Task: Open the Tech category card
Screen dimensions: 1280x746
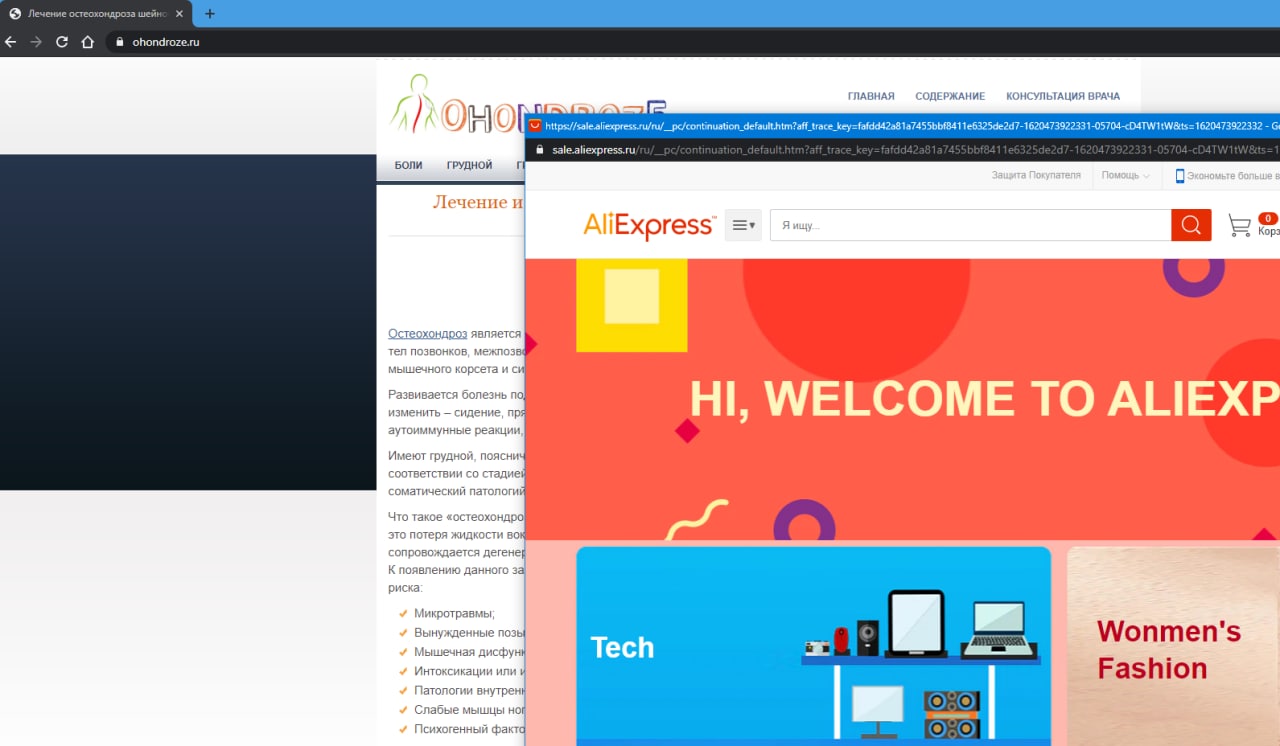Action: pos(814,646)
